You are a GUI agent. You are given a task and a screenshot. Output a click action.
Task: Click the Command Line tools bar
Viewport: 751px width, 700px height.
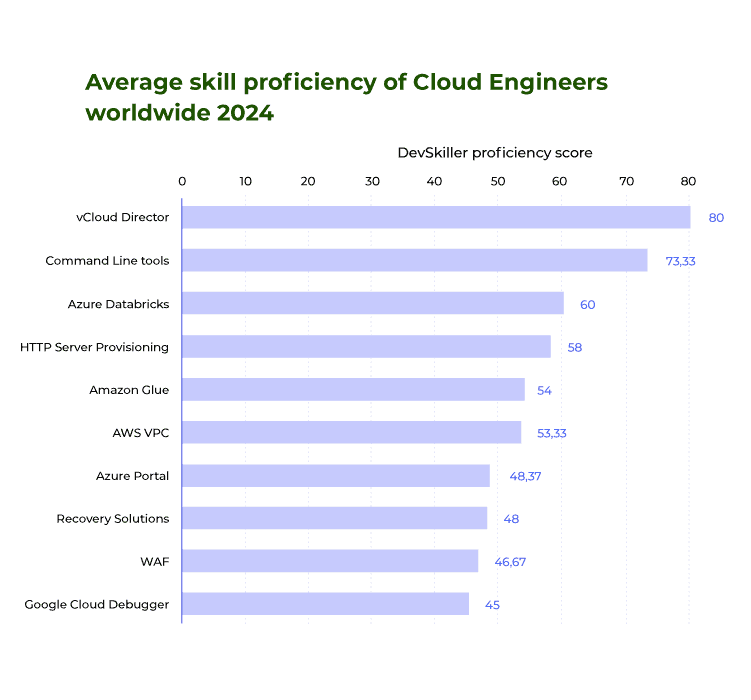pos(415,260)
